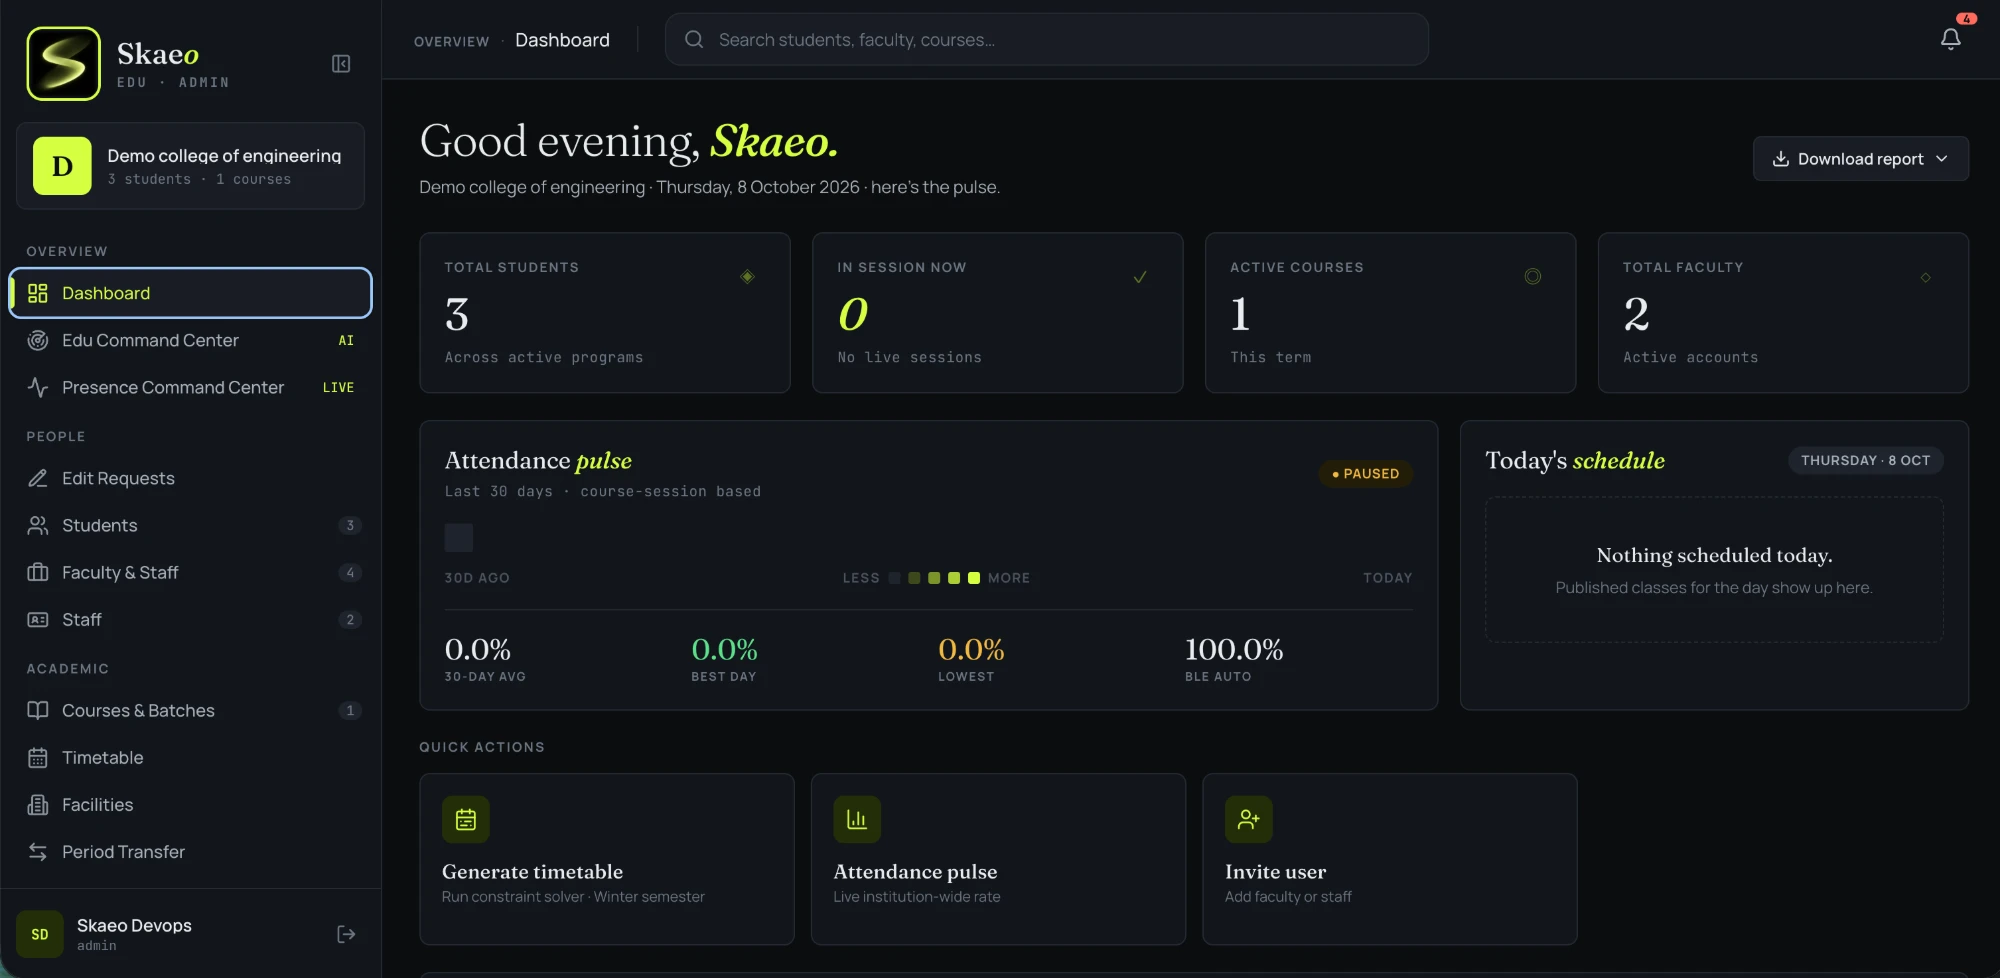Click the Generate timetable calendar icon
The width and height of the screenshot is (2000, 978).
(x=466, y=820)
